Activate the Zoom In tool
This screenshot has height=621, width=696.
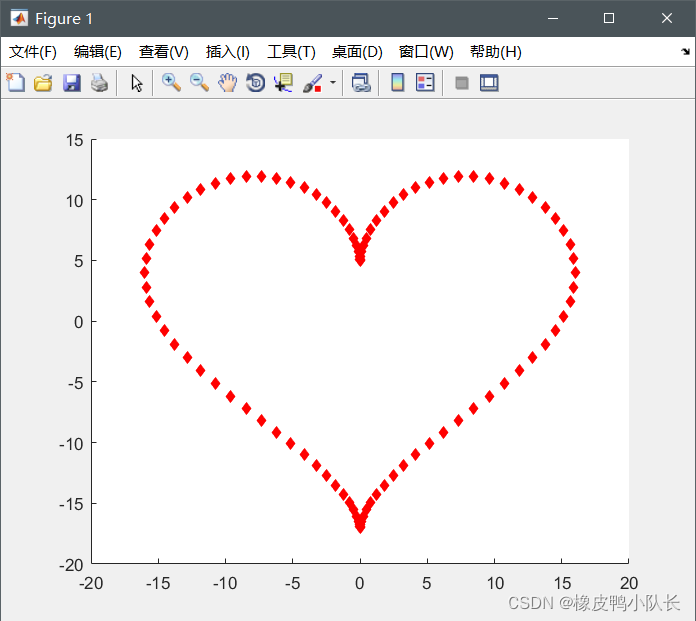coord(171,83)
